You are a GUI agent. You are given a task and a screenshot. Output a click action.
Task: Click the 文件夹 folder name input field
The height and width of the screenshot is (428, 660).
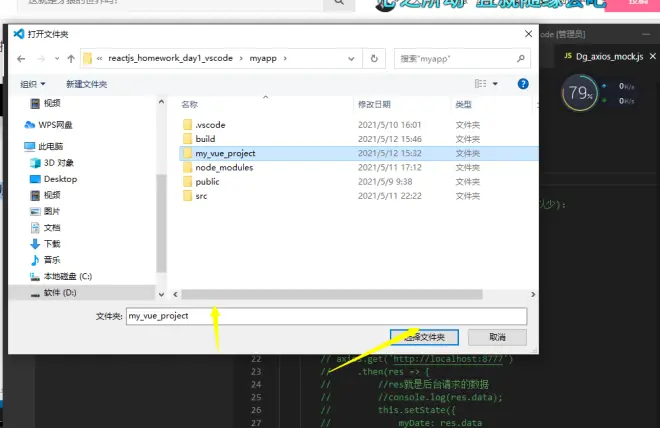(x=326, y=316)
